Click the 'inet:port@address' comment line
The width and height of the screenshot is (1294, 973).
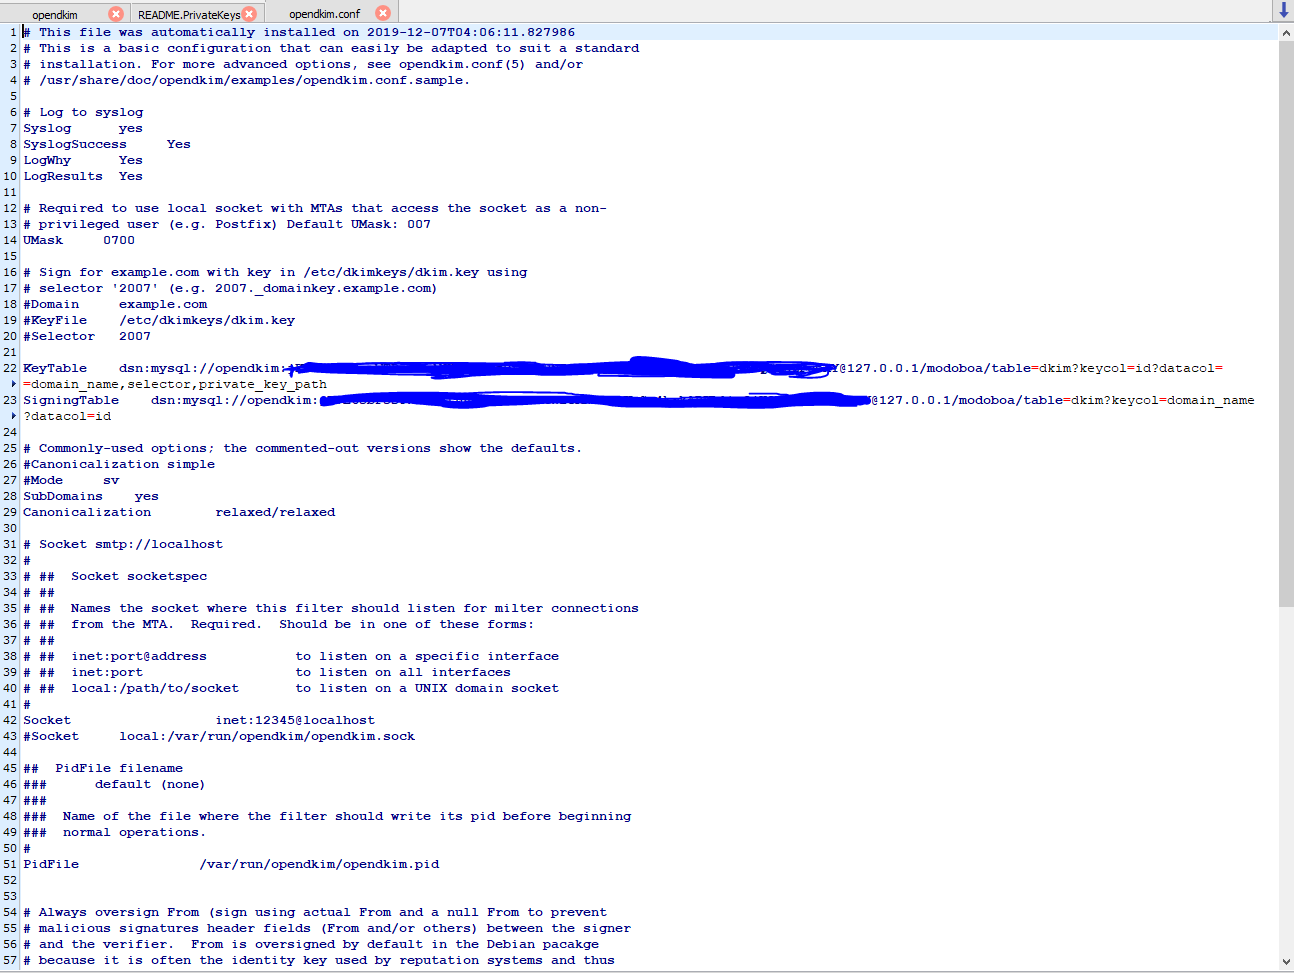(x=291, y=656)
